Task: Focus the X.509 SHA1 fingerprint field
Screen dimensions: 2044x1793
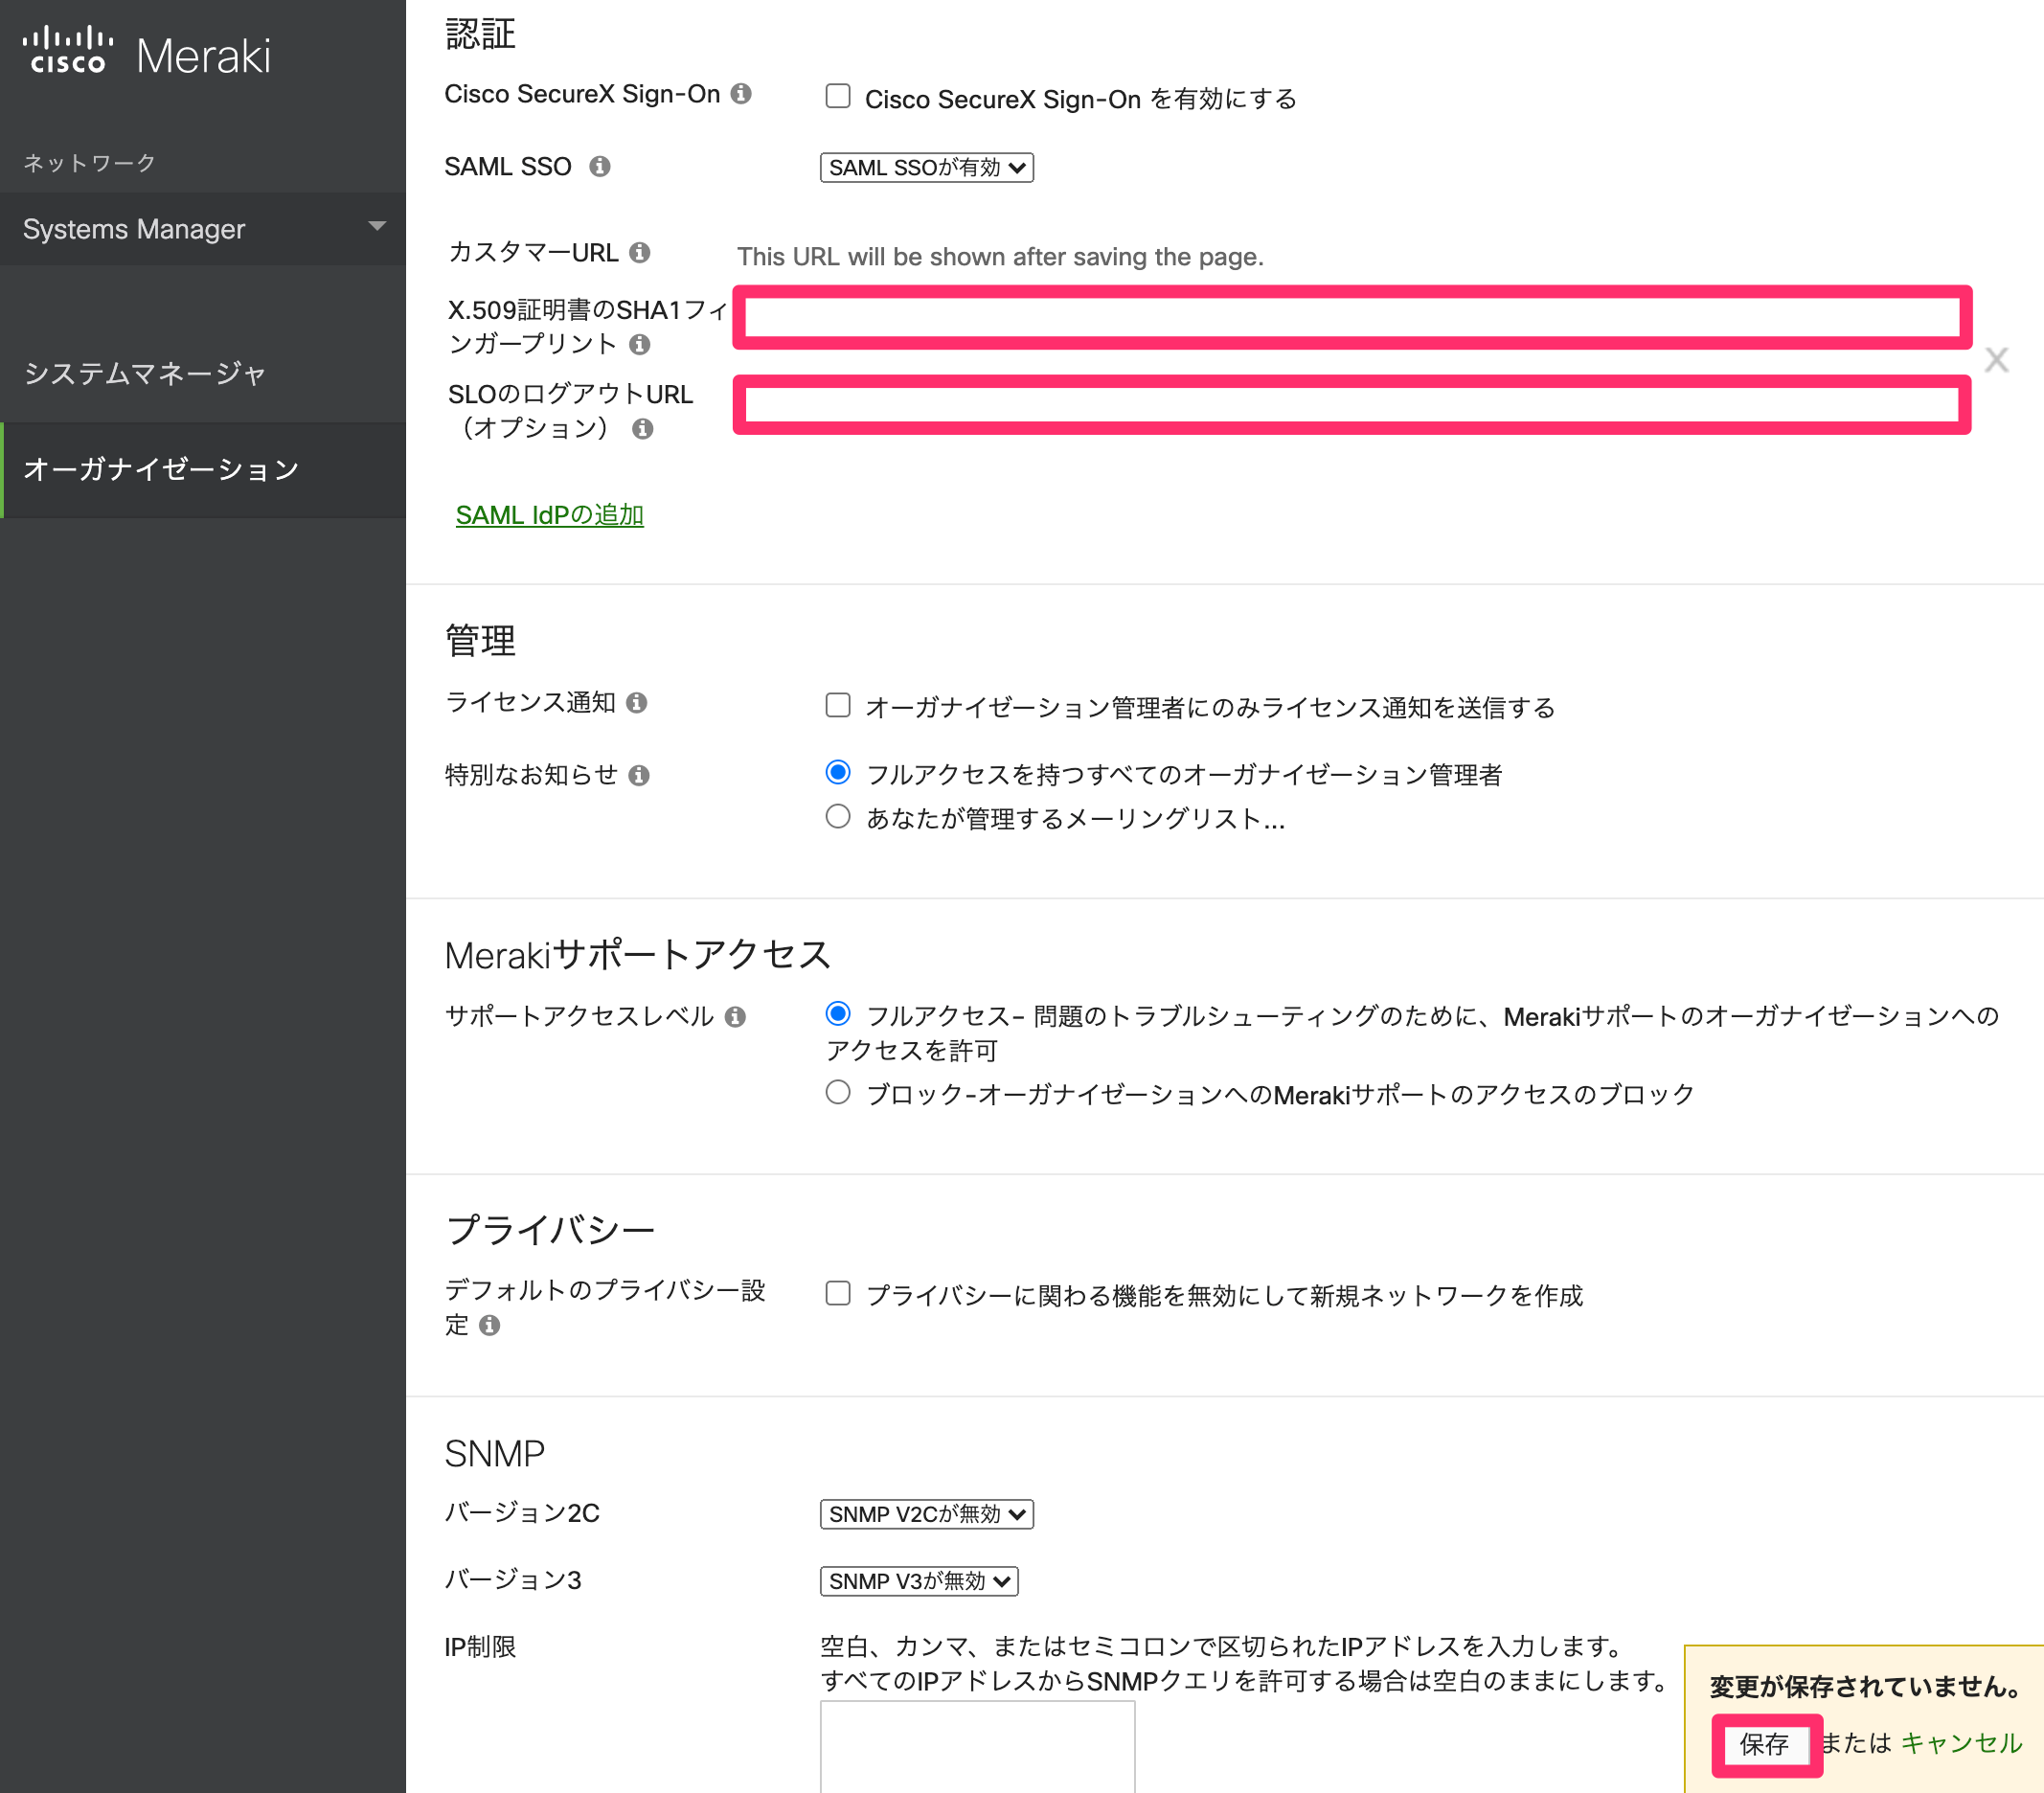Action: pyautogui.click(x=1352, y=318)
